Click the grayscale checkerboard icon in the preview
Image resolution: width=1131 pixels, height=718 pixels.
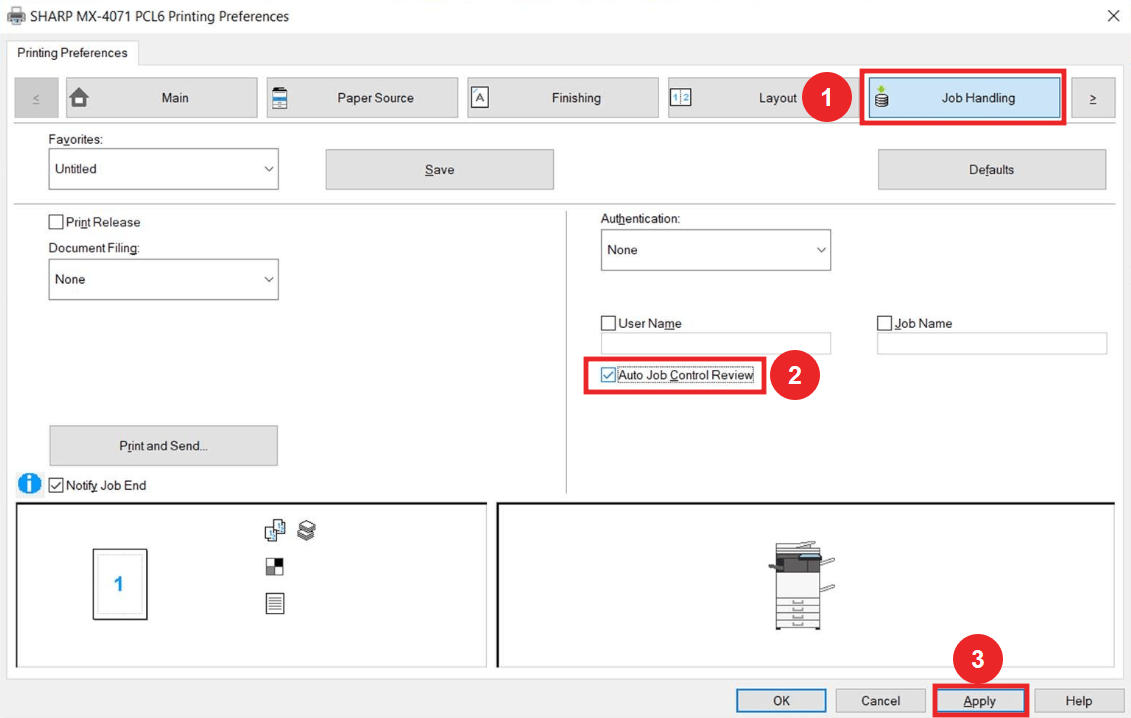275,566
